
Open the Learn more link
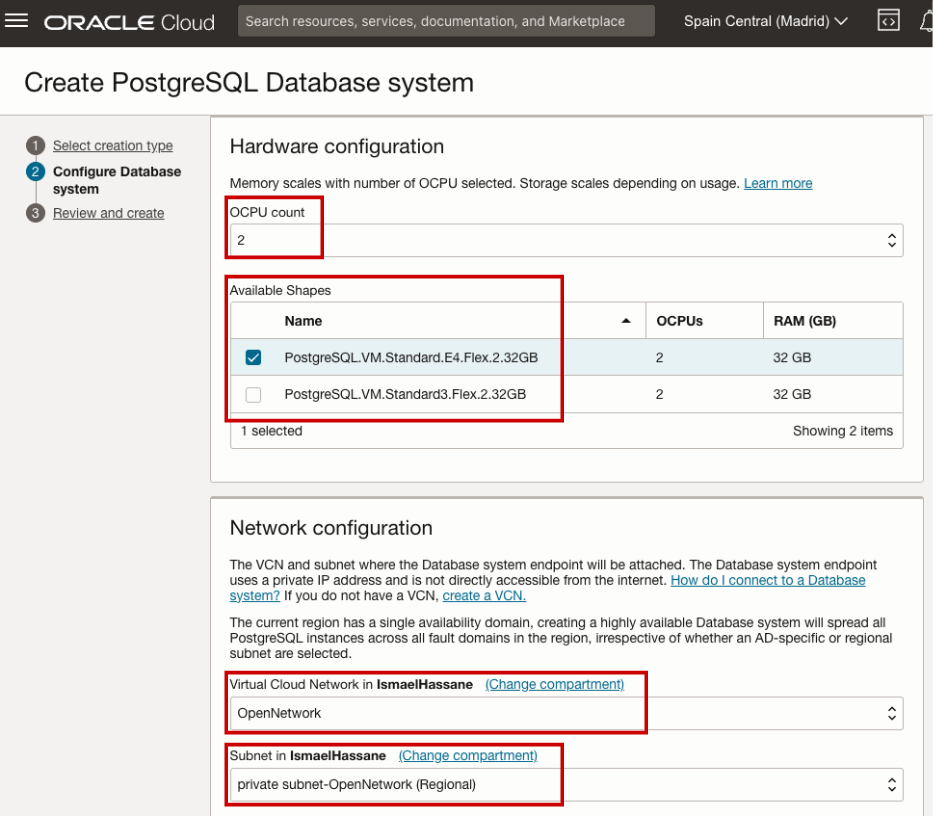click(x=778, y=183)
